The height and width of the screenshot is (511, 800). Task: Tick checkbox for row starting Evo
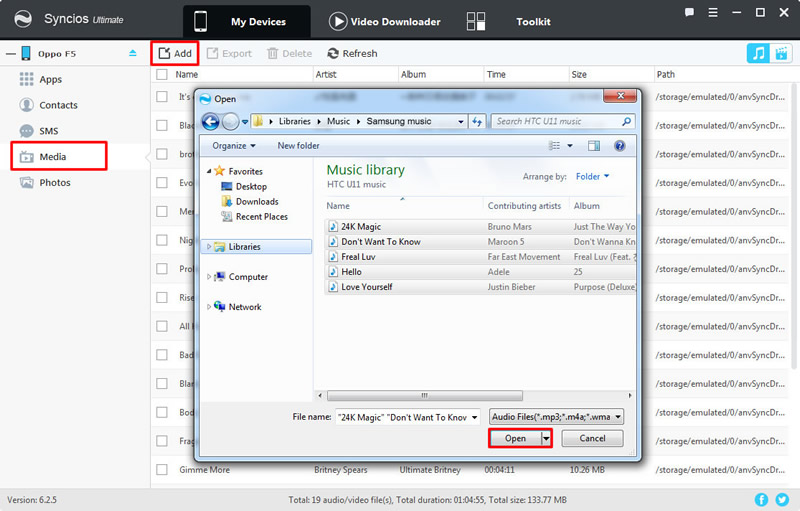point(162,183)
